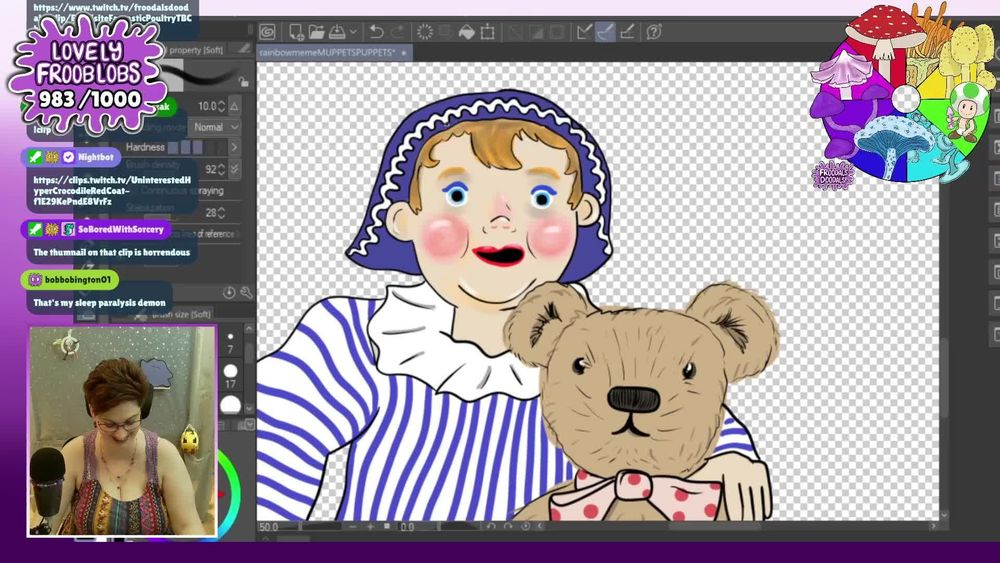Image resolution: width=1000 pixels, height=563 pixels.
Task: Click the Scale/Rotate transform icon
Action: pyautogui.click(x=487, y=32)
